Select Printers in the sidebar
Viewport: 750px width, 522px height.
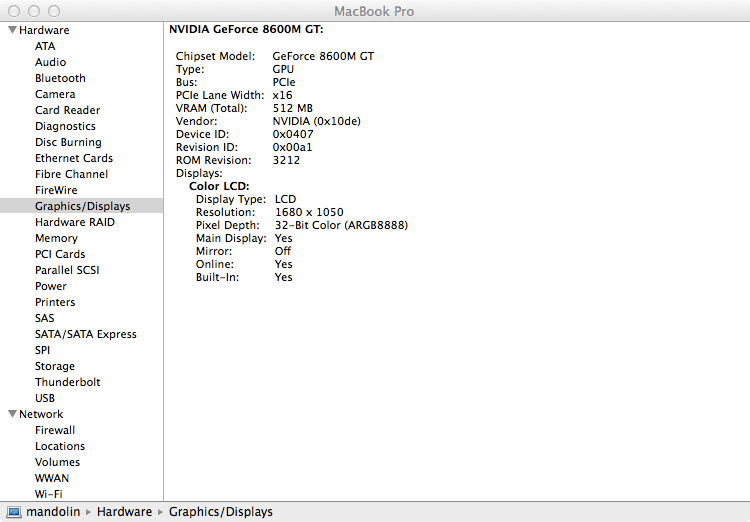(x=55, y=302)
